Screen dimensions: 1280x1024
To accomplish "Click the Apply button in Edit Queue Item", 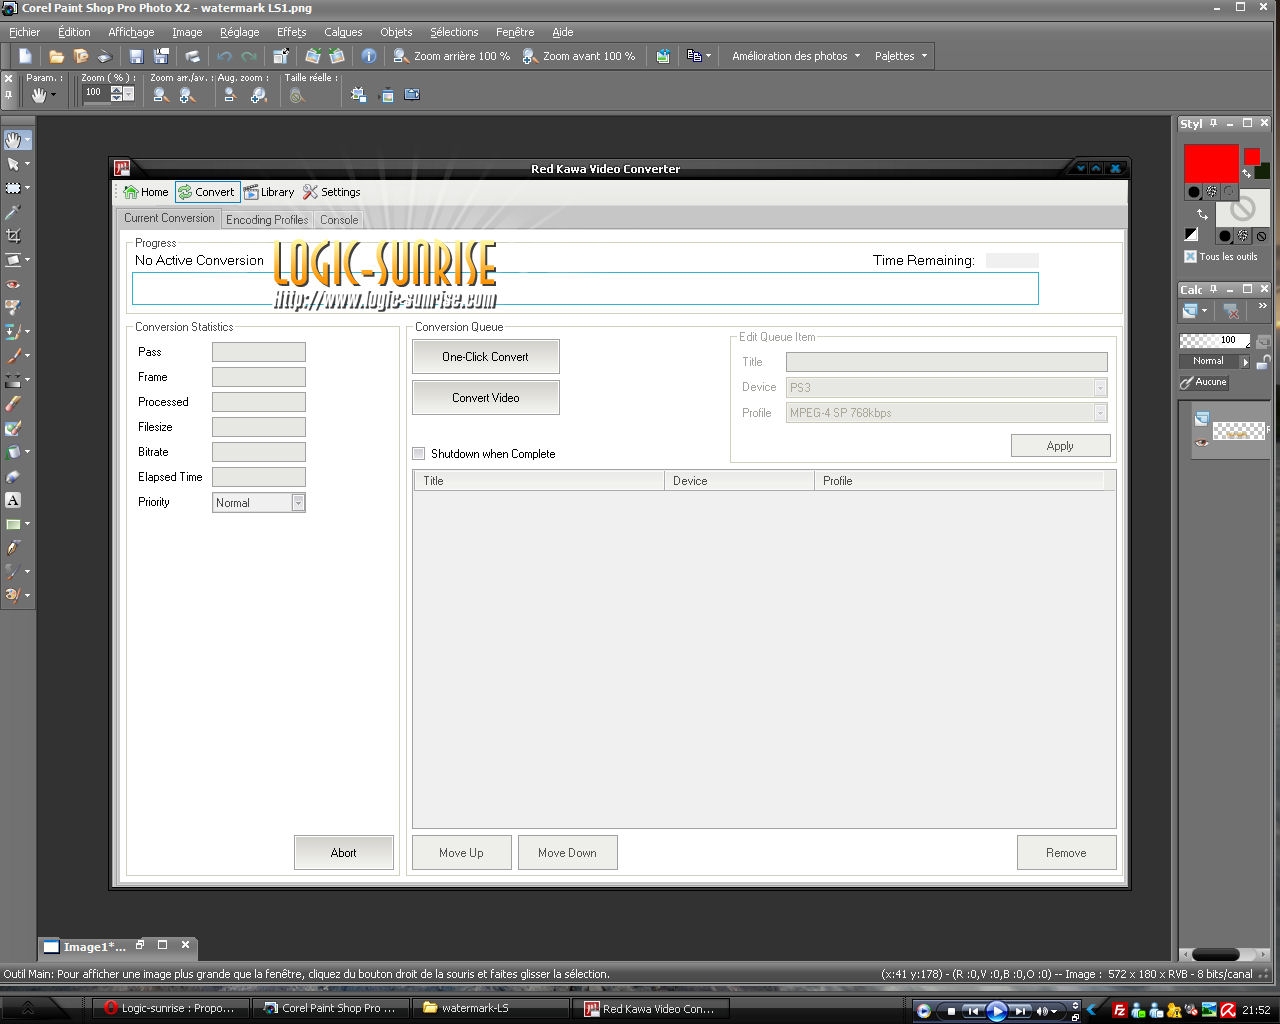I will click(1061, 446).
